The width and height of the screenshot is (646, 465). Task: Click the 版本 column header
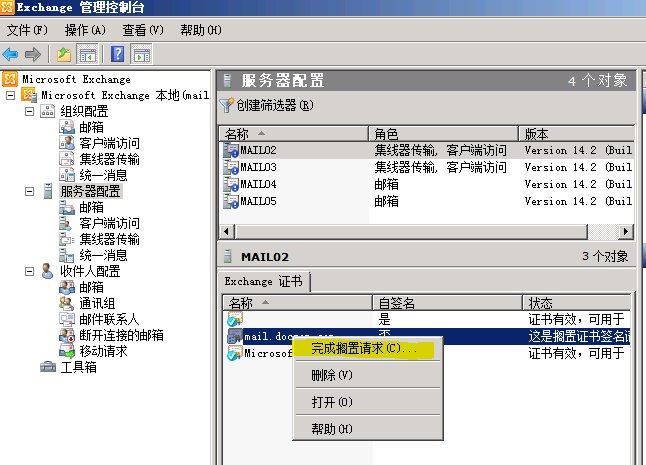coord(576,134)
